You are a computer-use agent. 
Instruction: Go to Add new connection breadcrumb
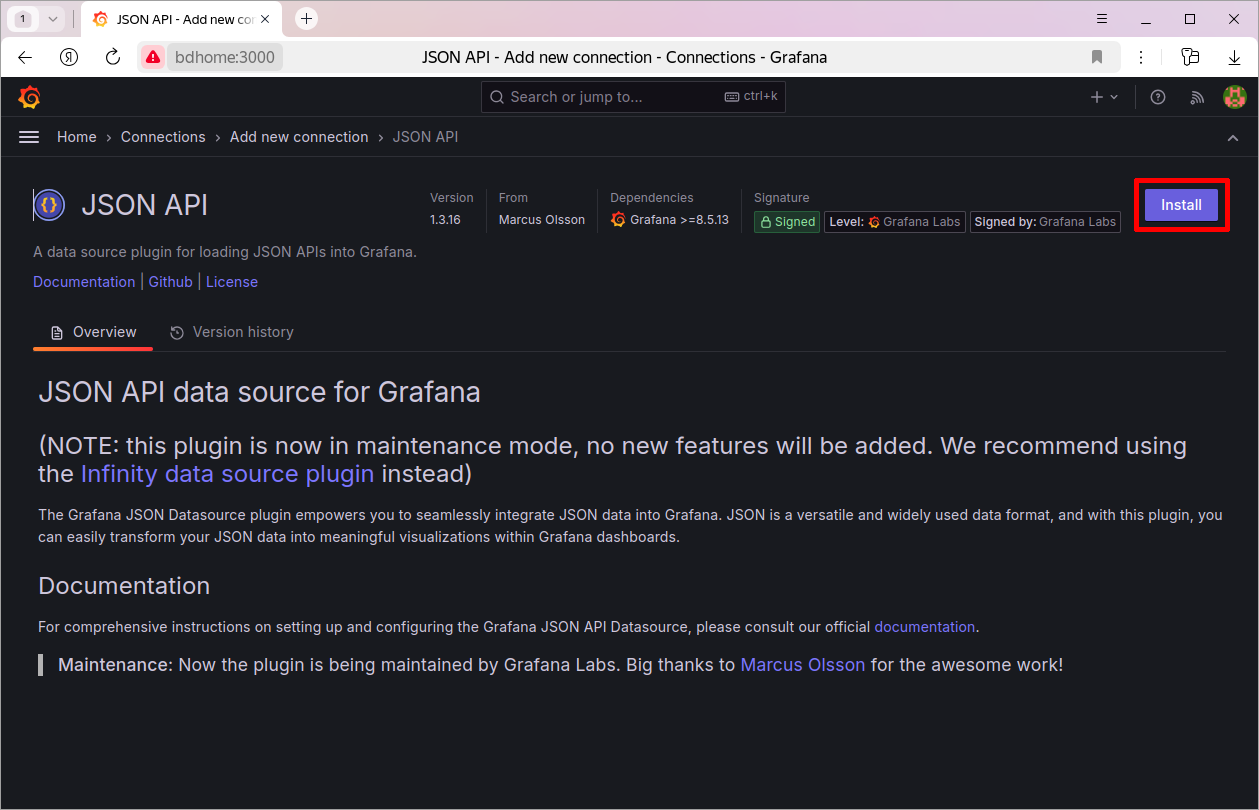point(299,137)
